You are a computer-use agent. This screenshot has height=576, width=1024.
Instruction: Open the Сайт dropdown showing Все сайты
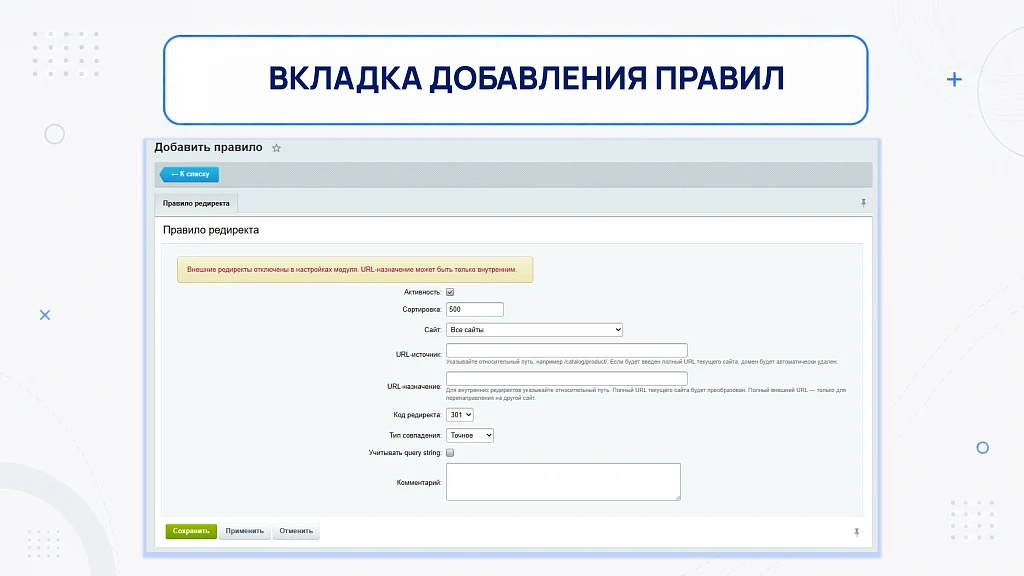coord(534,330)
